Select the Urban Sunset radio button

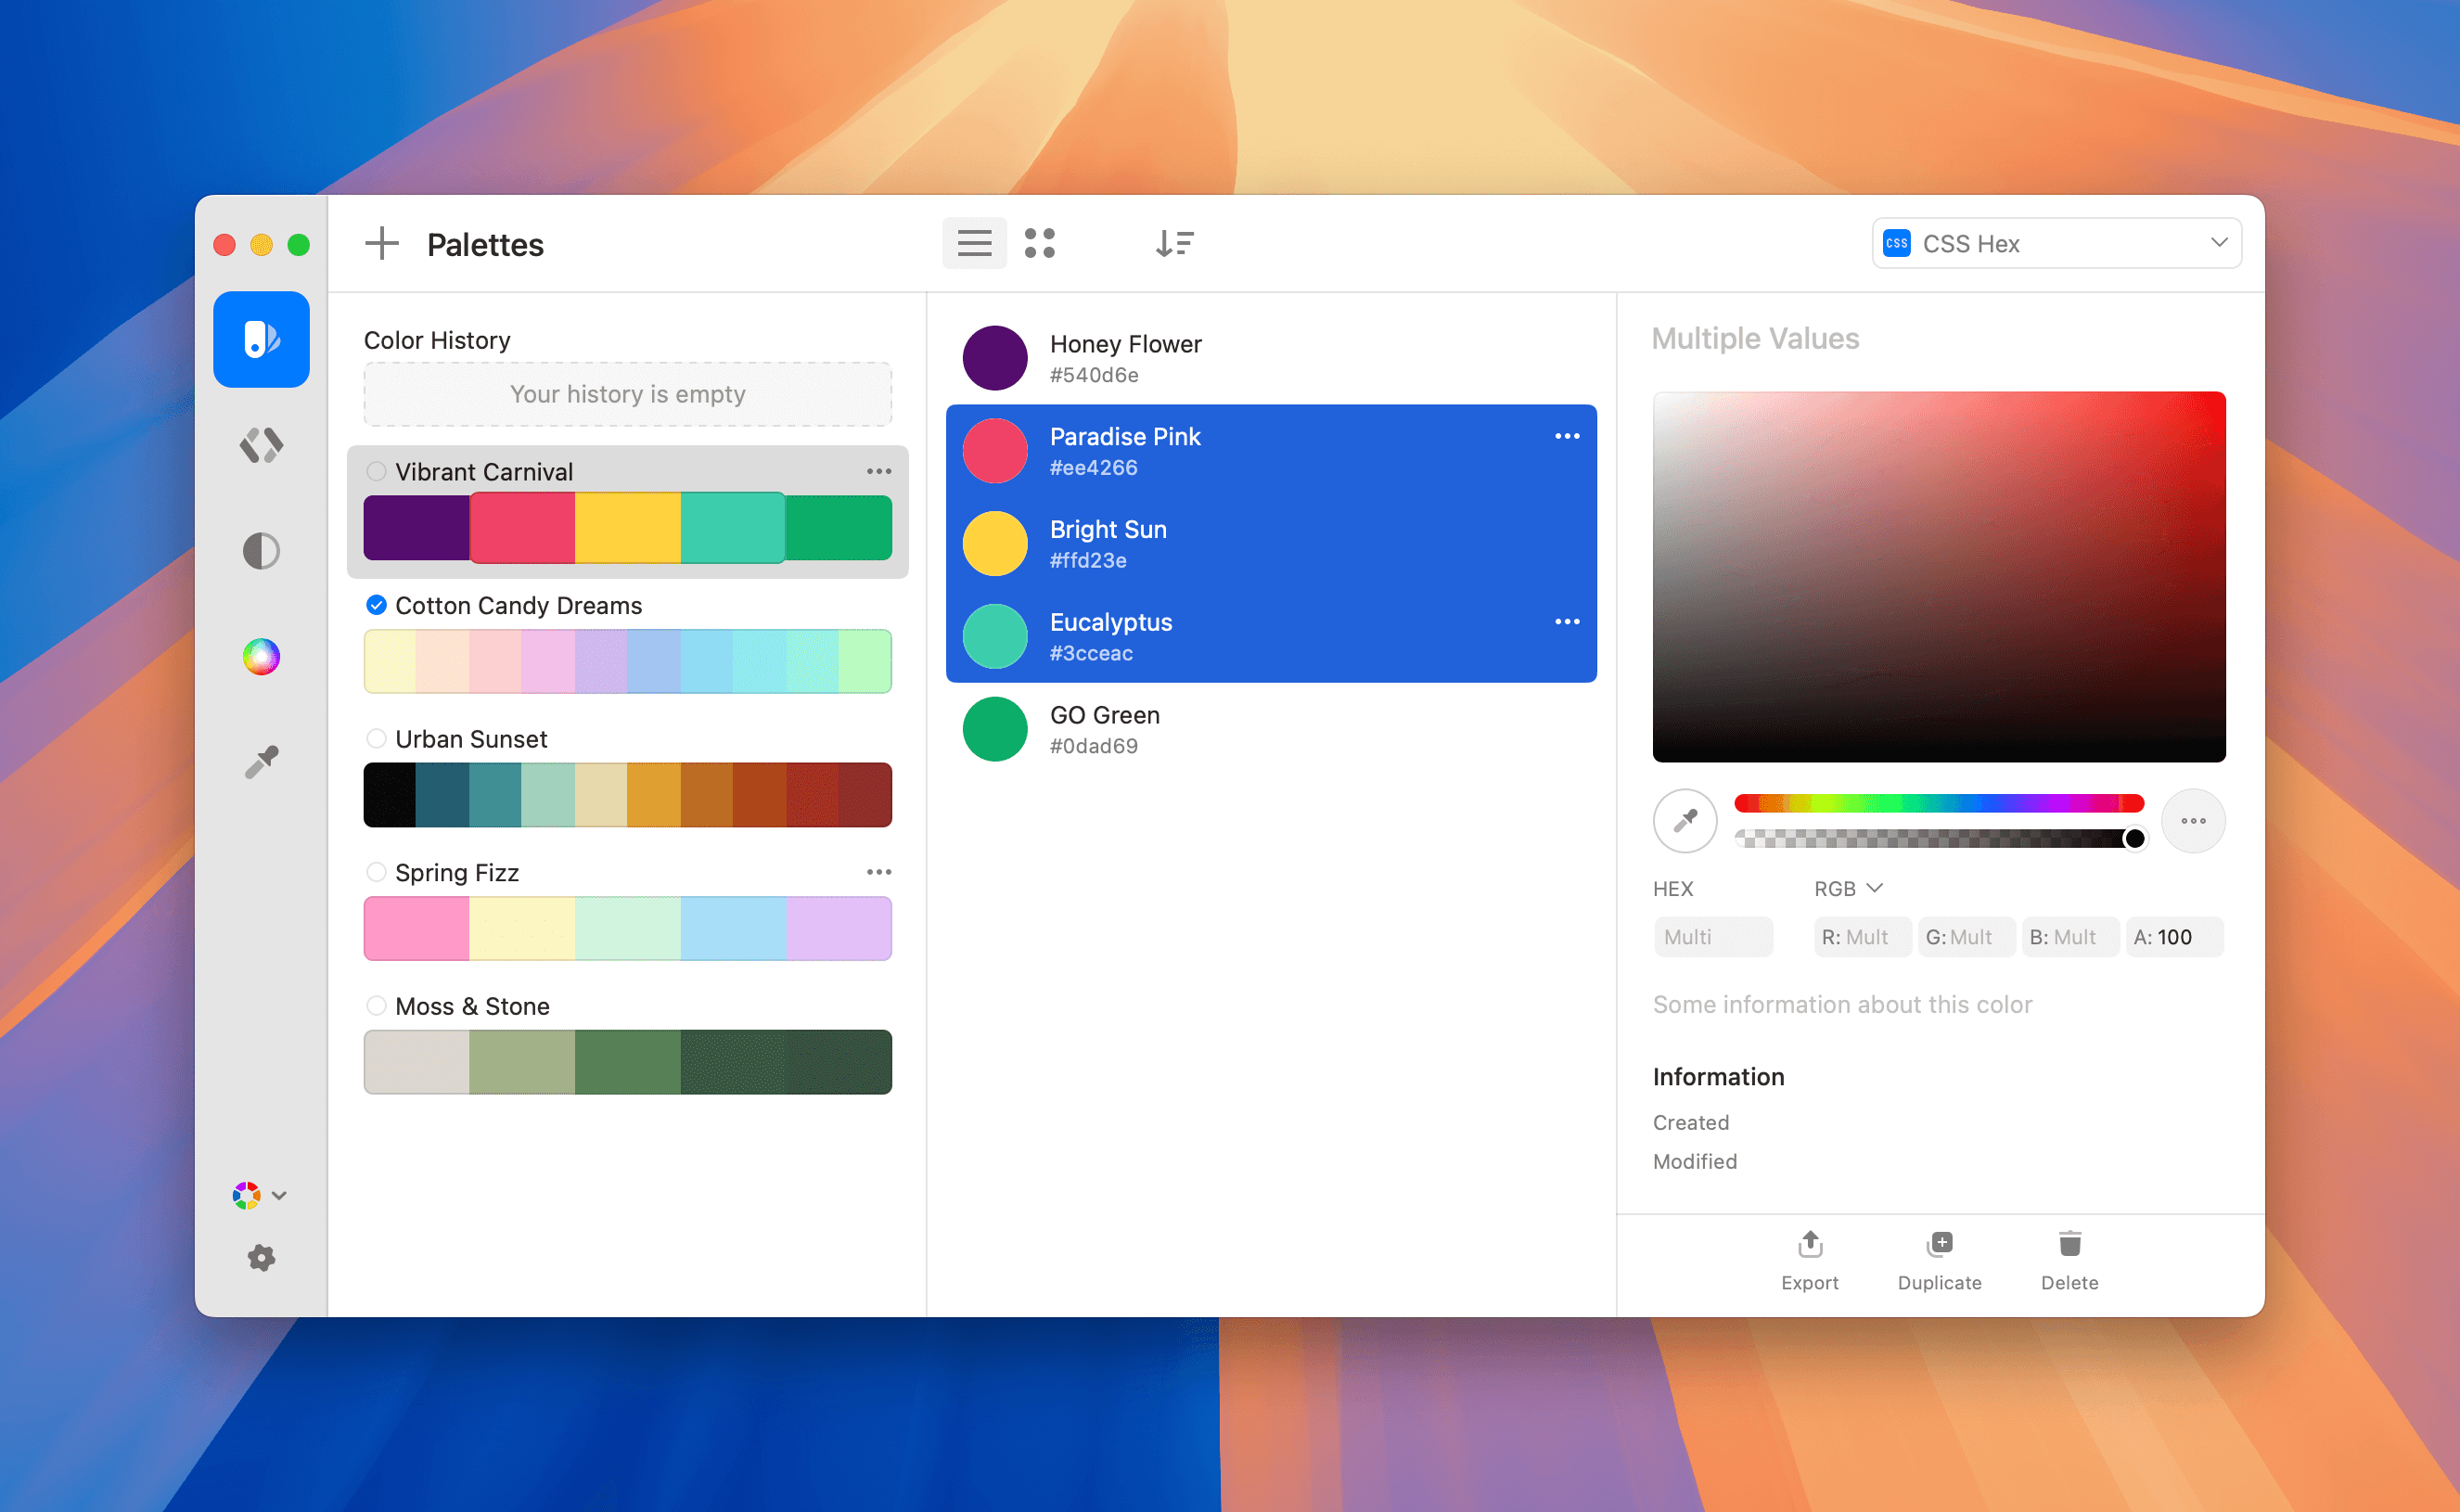pos(376,739)
